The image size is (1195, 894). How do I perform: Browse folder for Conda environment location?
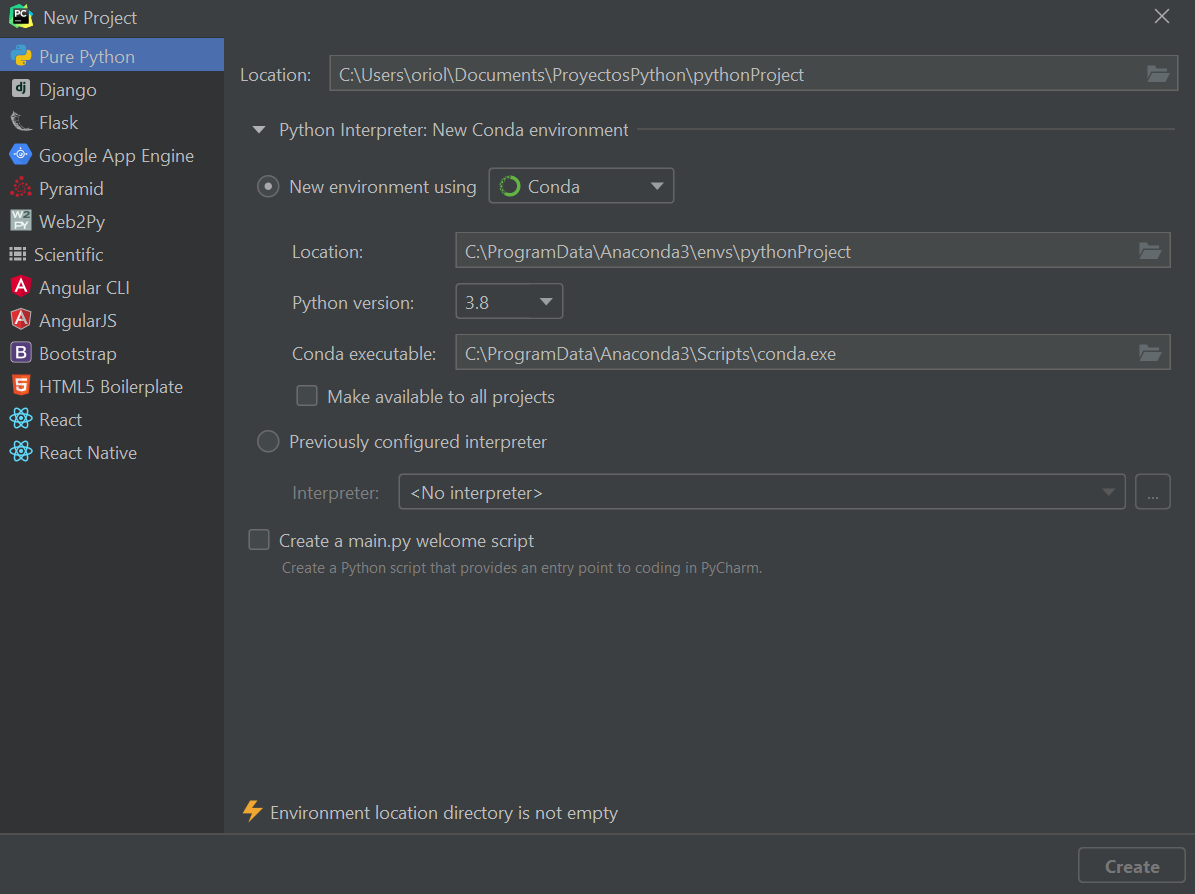coord(1150,251)
